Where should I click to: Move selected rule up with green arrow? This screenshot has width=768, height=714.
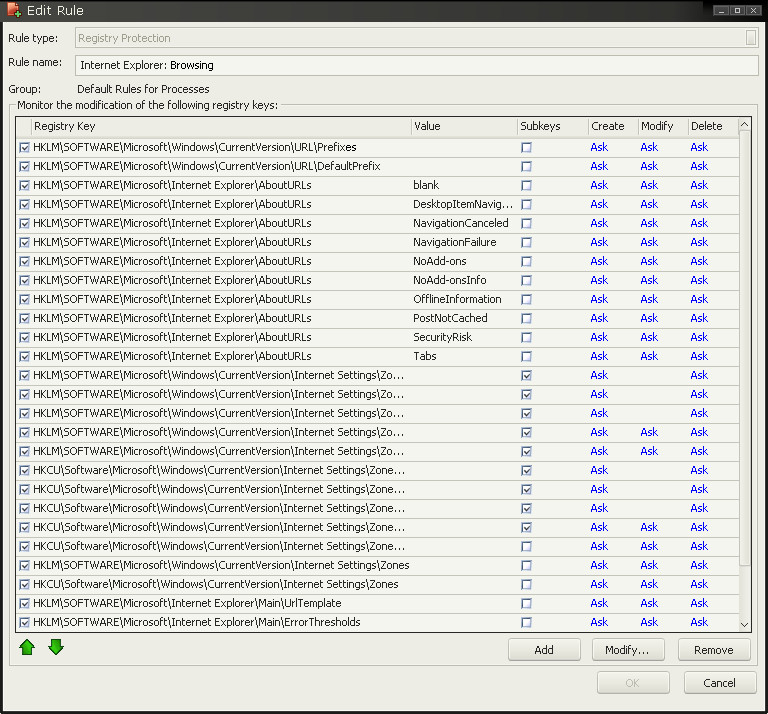coord(27,647)
